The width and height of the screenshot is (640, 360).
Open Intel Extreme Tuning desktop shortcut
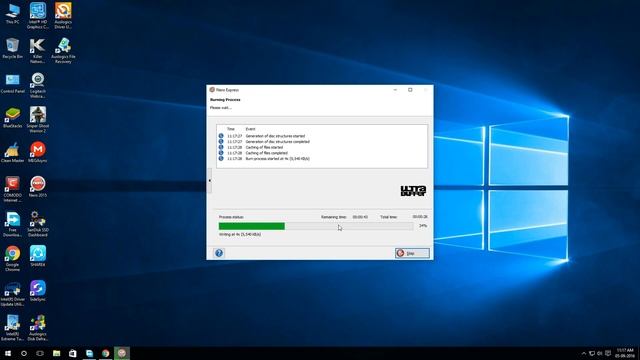click(12, 328)
